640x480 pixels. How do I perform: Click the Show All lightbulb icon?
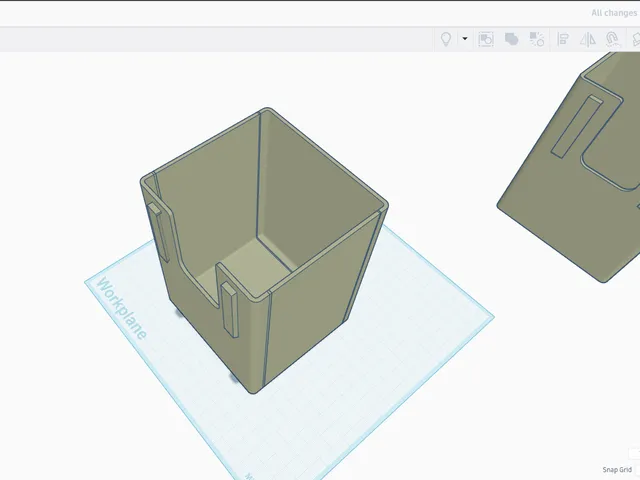[446, 39]
